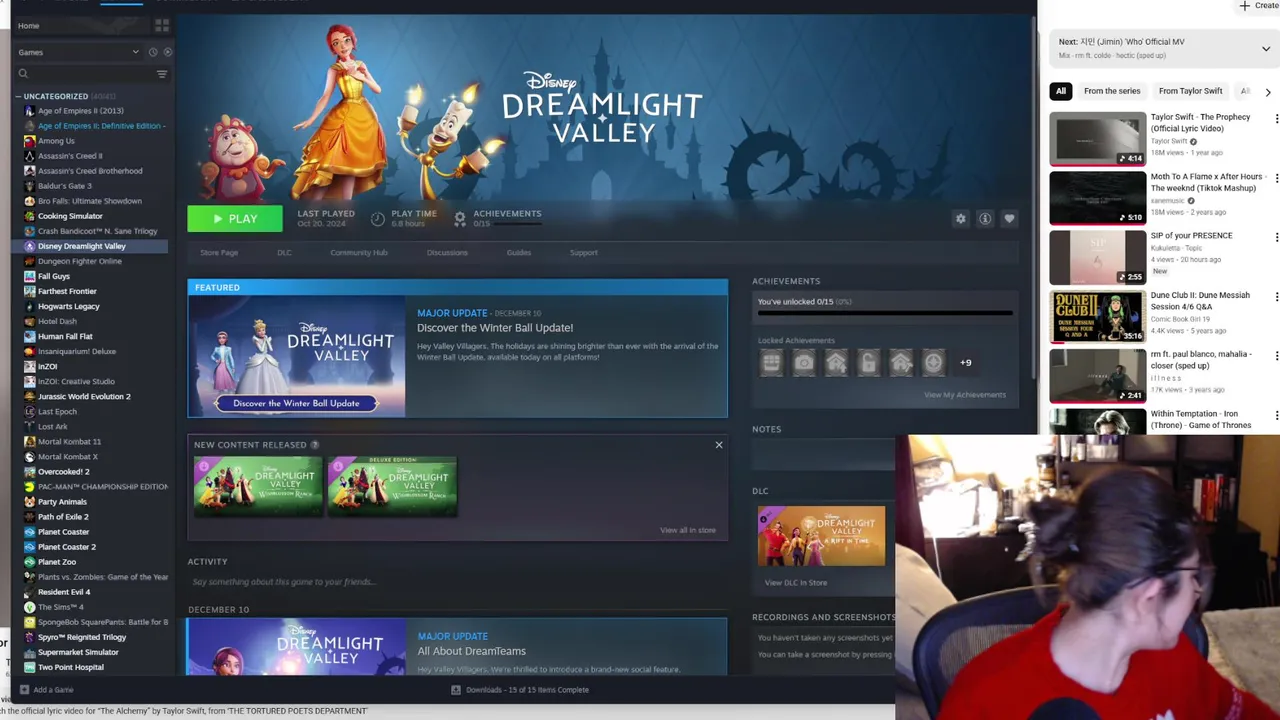Screen dimensions: 1280x720
Task: Open the options menu for Taylor Swift The Prophecy
Action: tap(1276, 119)
